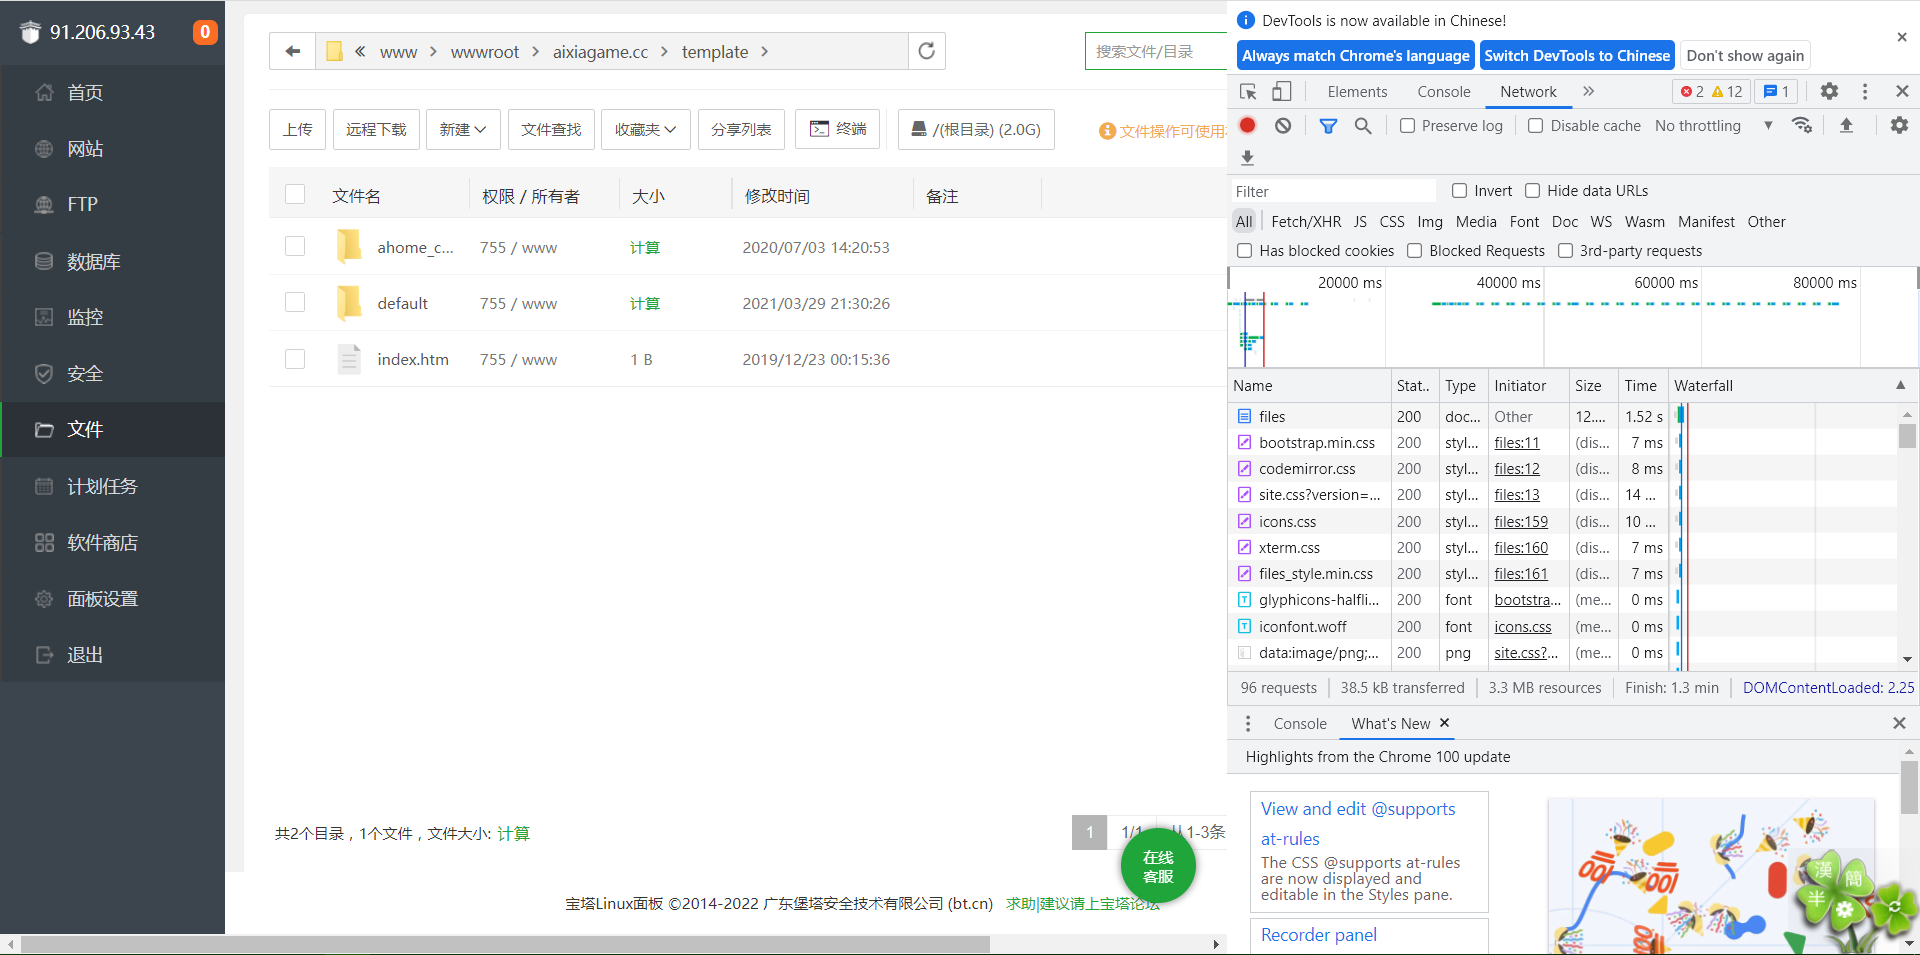The height and width of the screenshot is (955, 1920).
Task: Click the network Filter text input
Action: click(1334, 191)
